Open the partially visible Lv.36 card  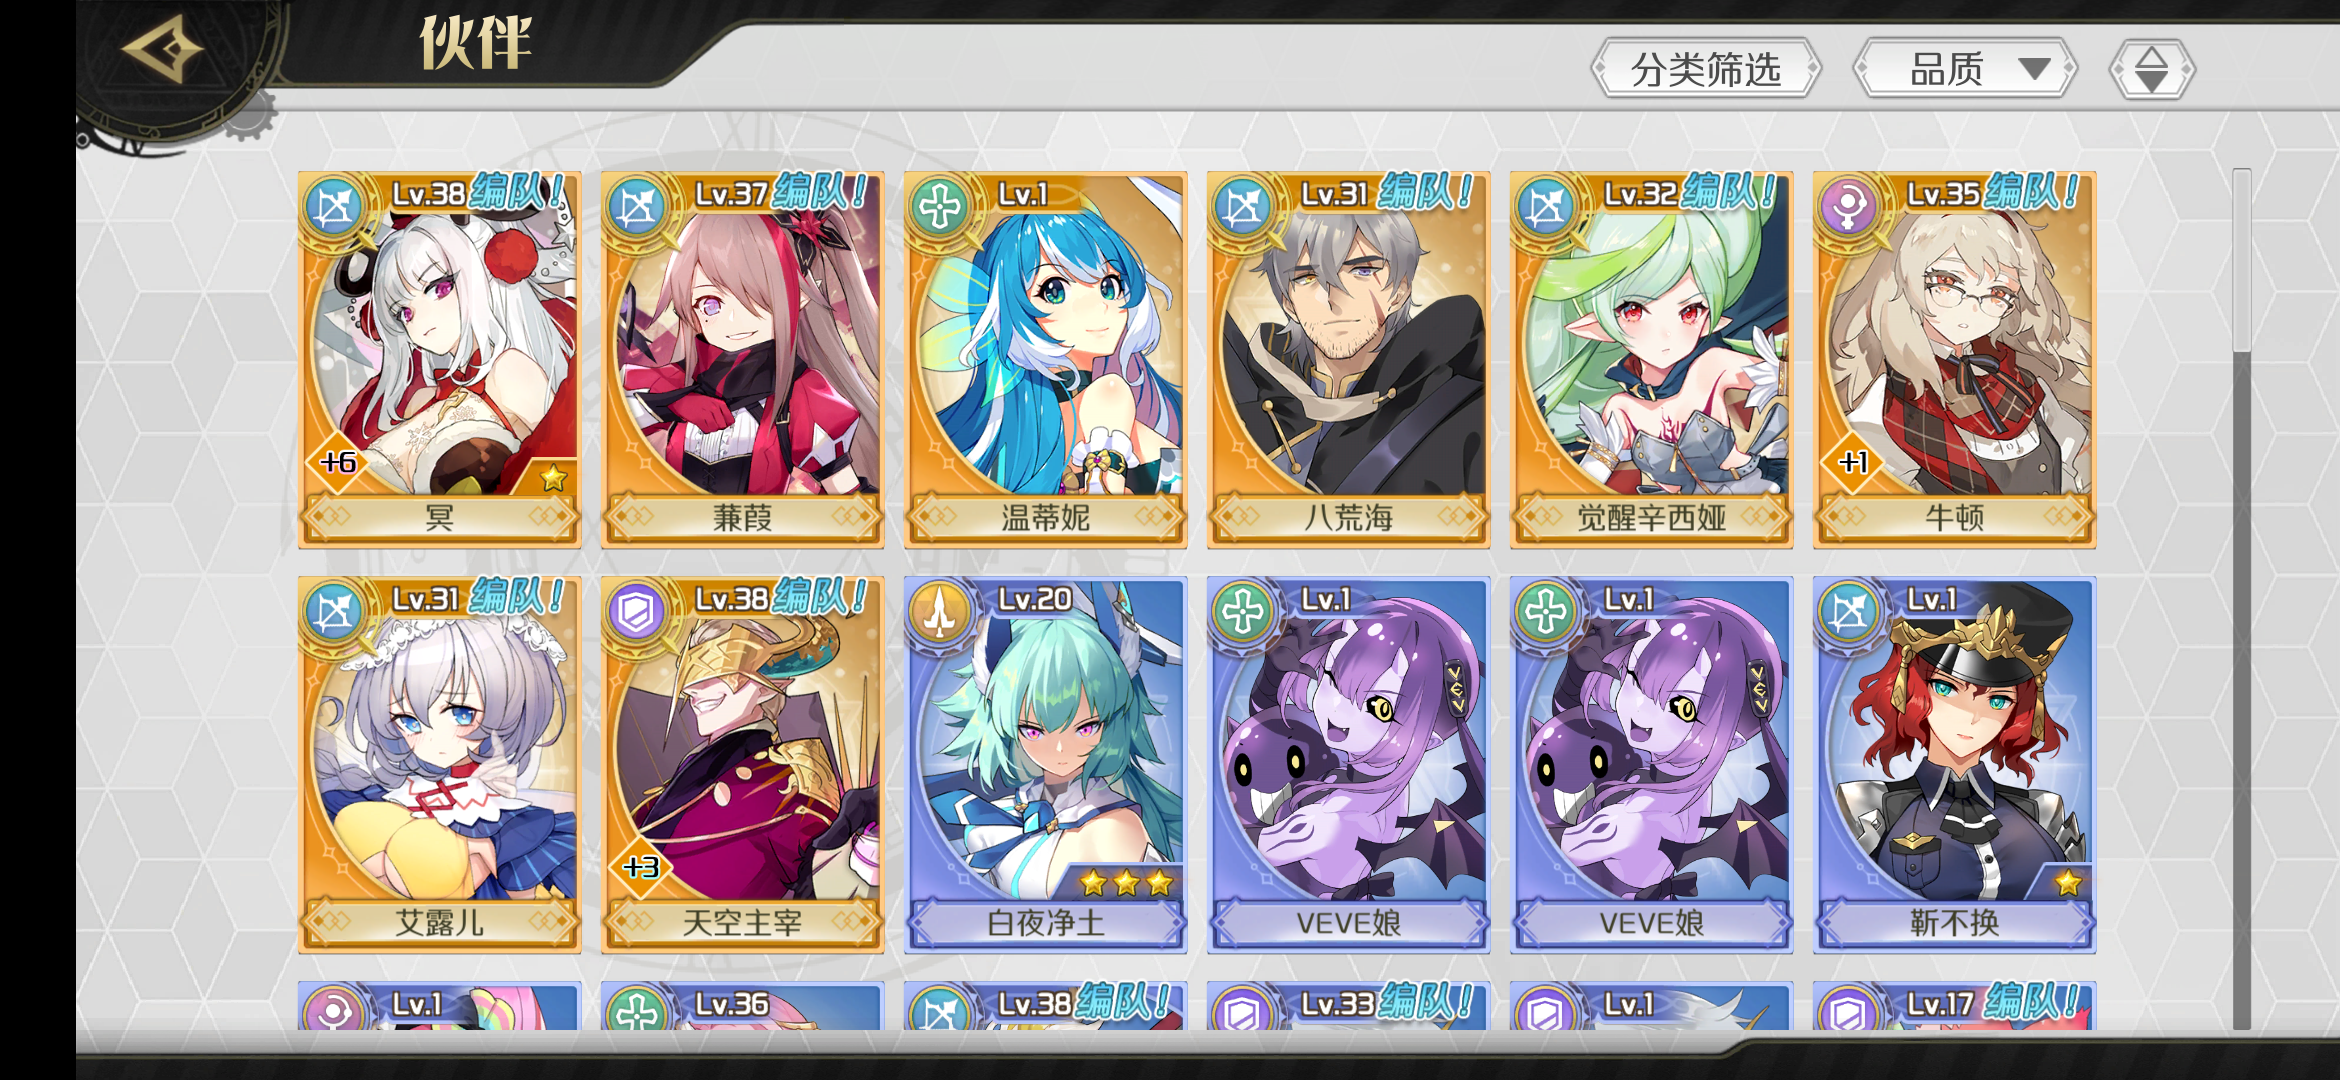pos(742,1006)
